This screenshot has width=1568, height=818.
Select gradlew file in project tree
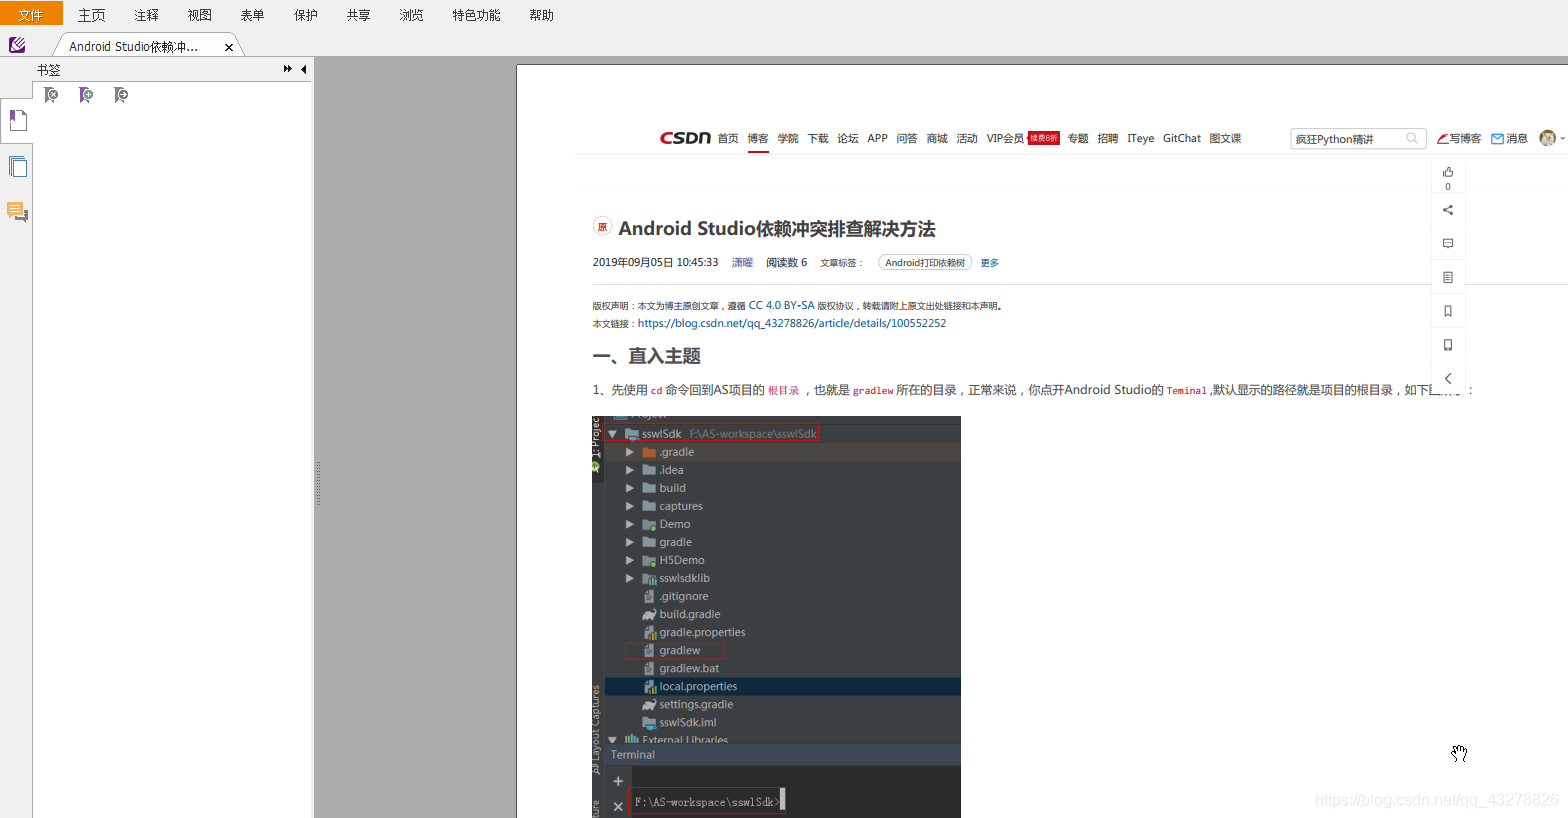pyautogui.click(x=679, y=650)
